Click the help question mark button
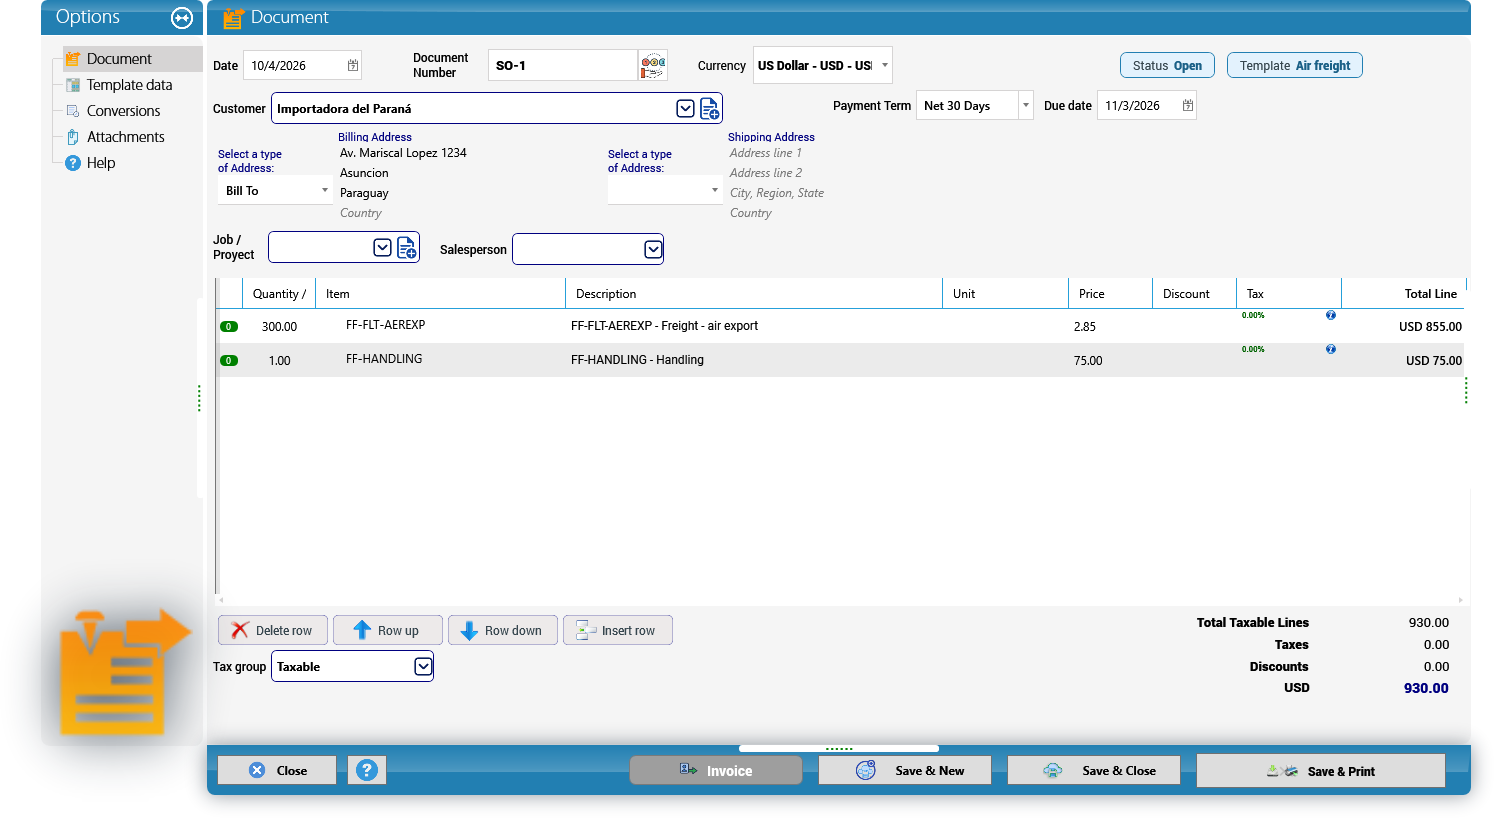The width and height of the screenshot is (1494, 818). click(x=367, y=770)
